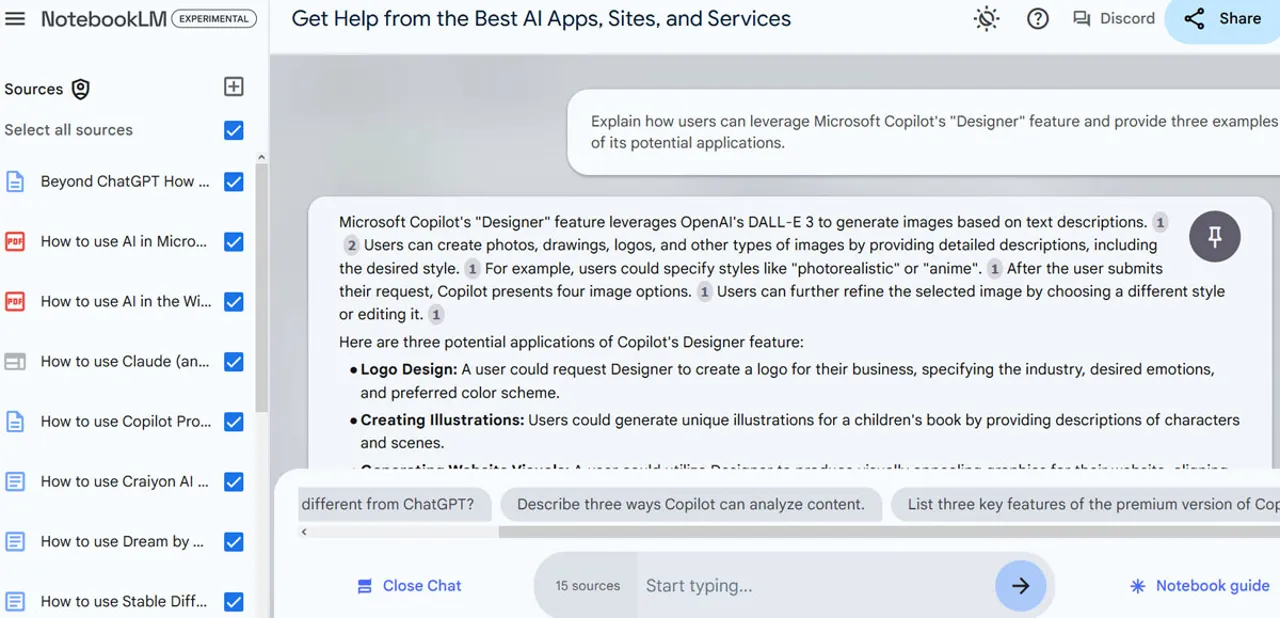Click the Share button
Viewport: 1280px width, 618px height.
click(x=1222, y=19)
